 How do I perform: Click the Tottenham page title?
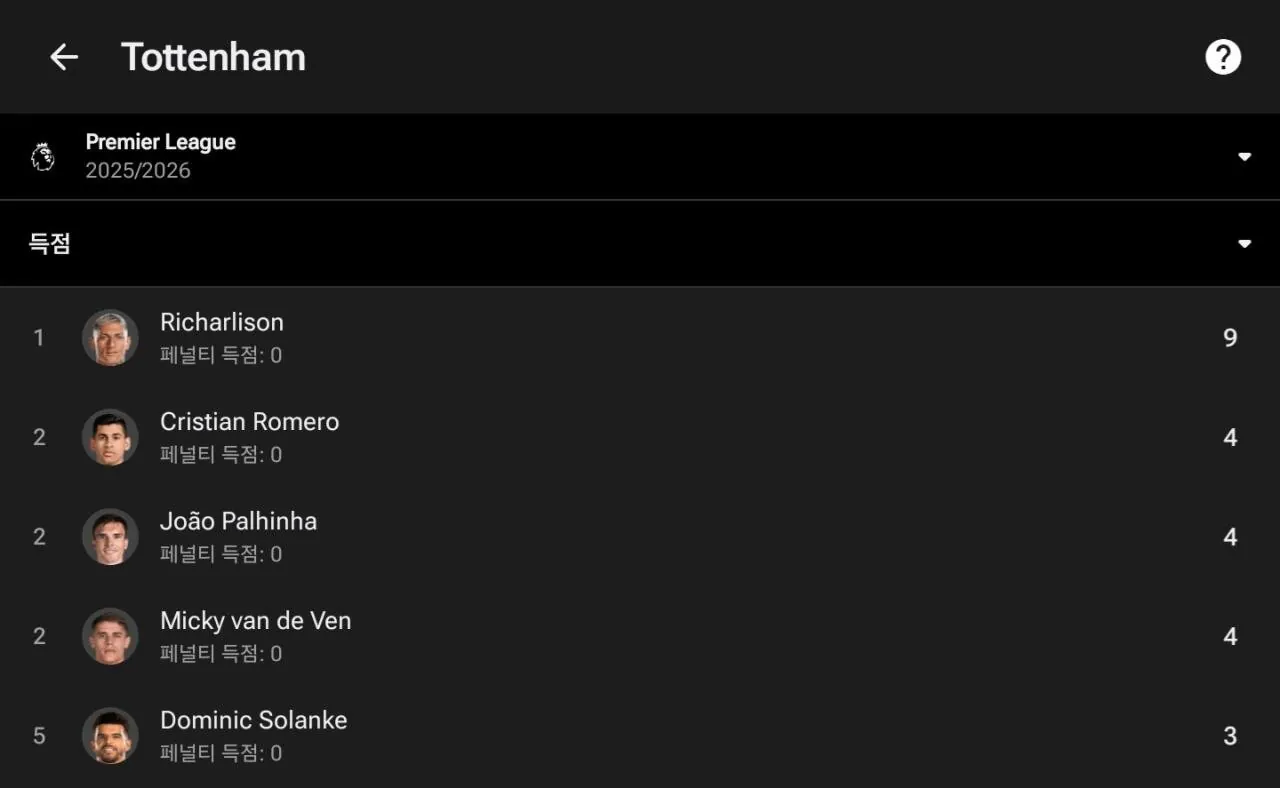coord(213,57)
